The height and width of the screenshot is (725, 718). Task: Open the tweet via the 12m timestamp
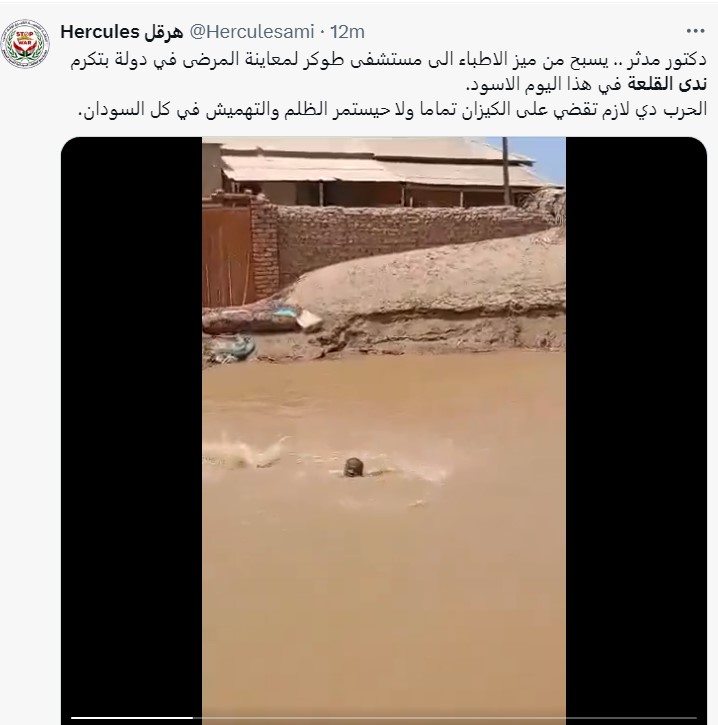tap(347, 32)
